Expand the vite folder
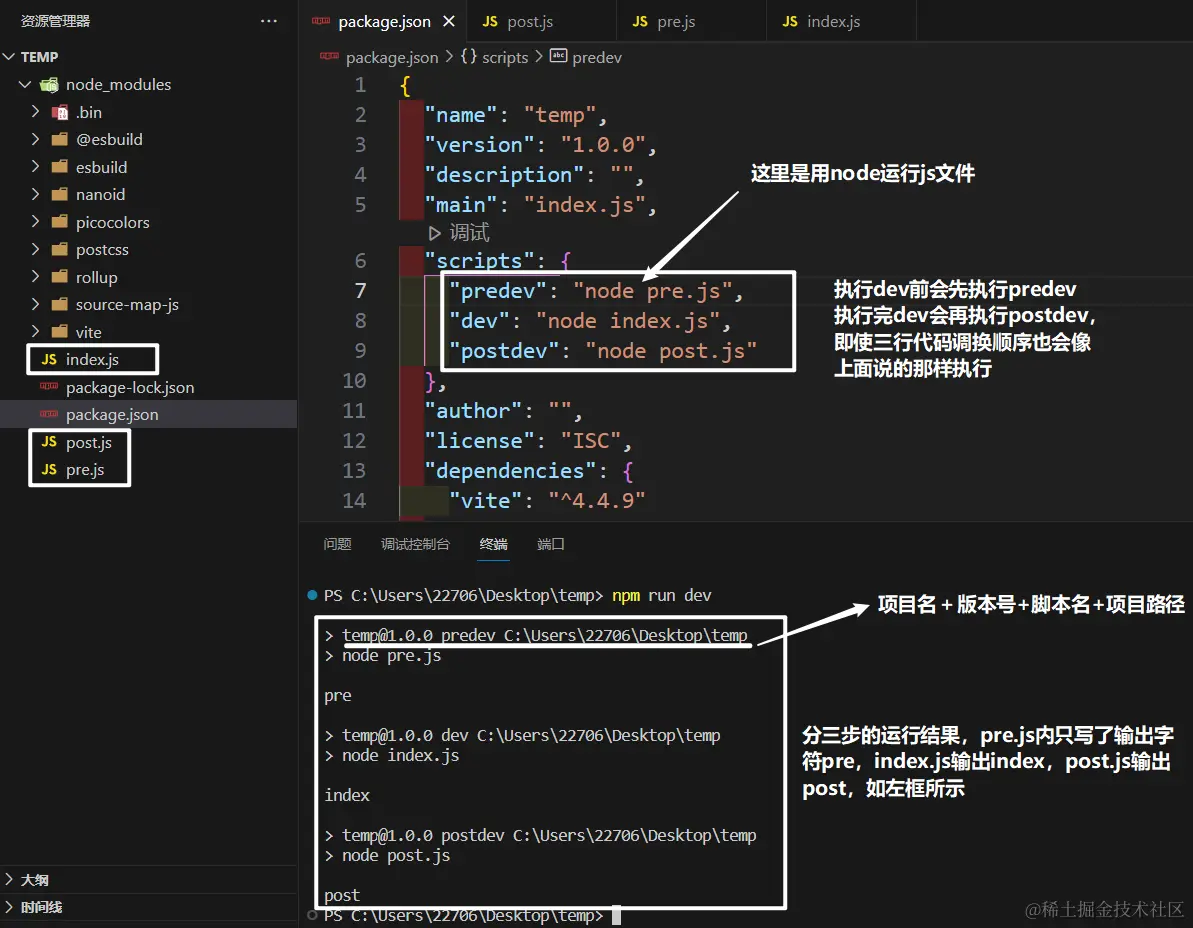The width and height of the screenshot is (1193, 928). coord(35,332)
